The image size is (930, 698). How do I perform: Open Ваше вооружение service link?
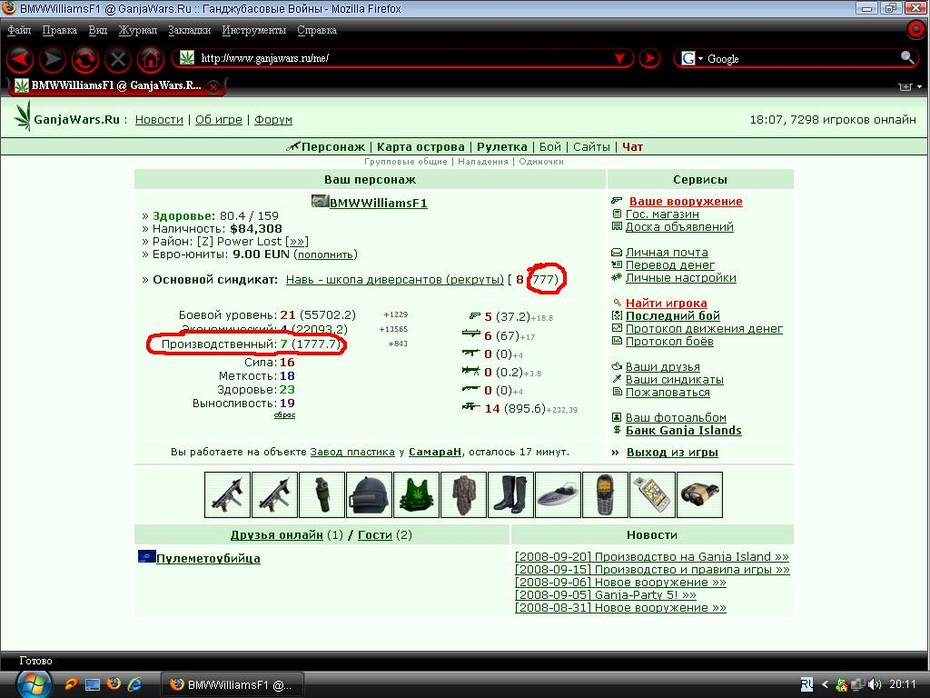pyautogui.click(x=686, y=202)
